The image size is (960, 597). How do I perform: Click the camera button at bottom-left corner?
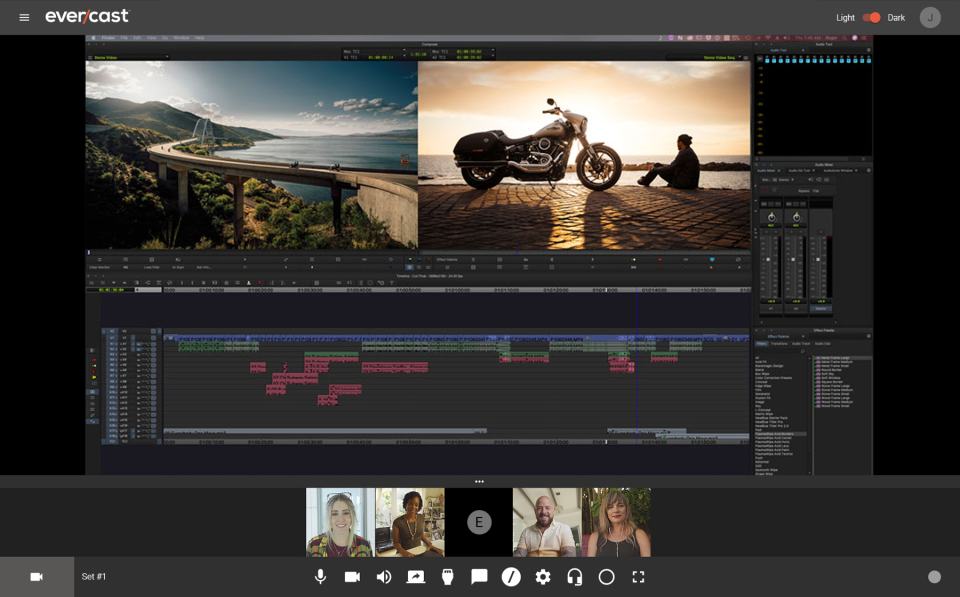37,577
